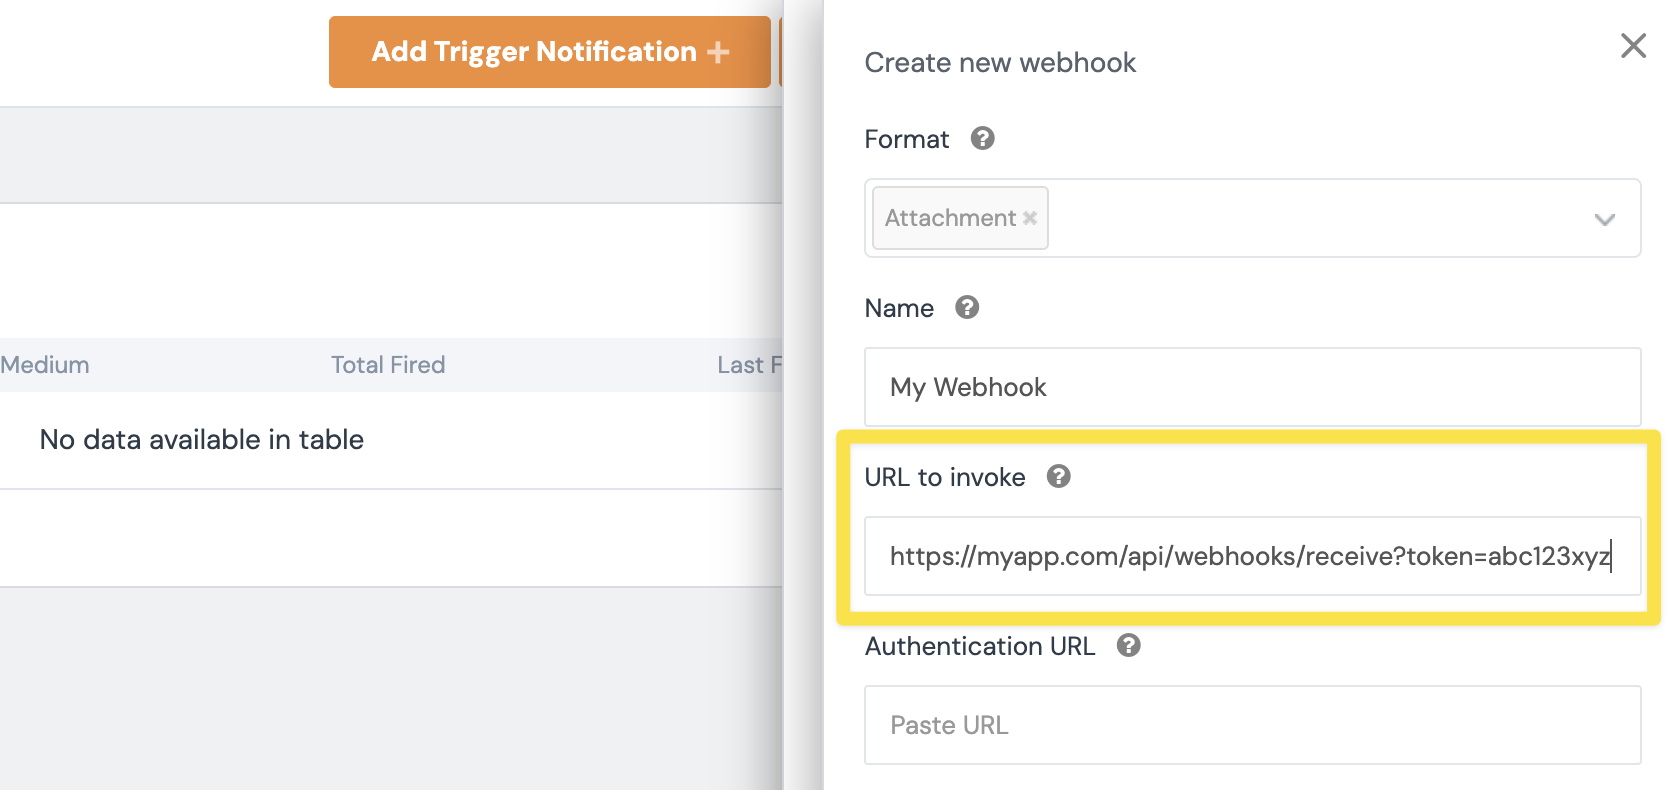
Task: Click the help icon beside Name
Action: (x=966, y=307)
